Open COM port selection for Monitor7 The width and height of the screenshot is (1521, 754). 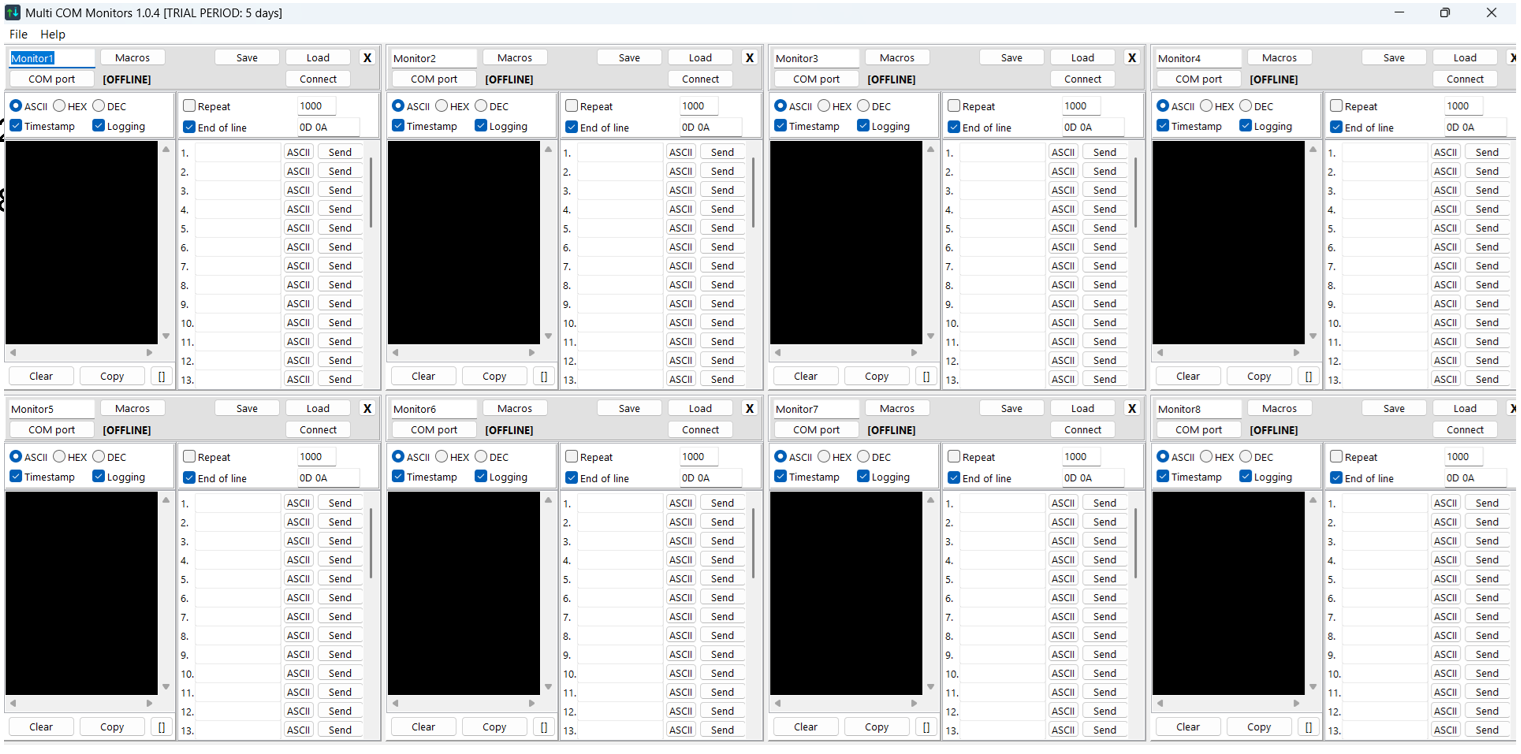[x=815, y=429]
